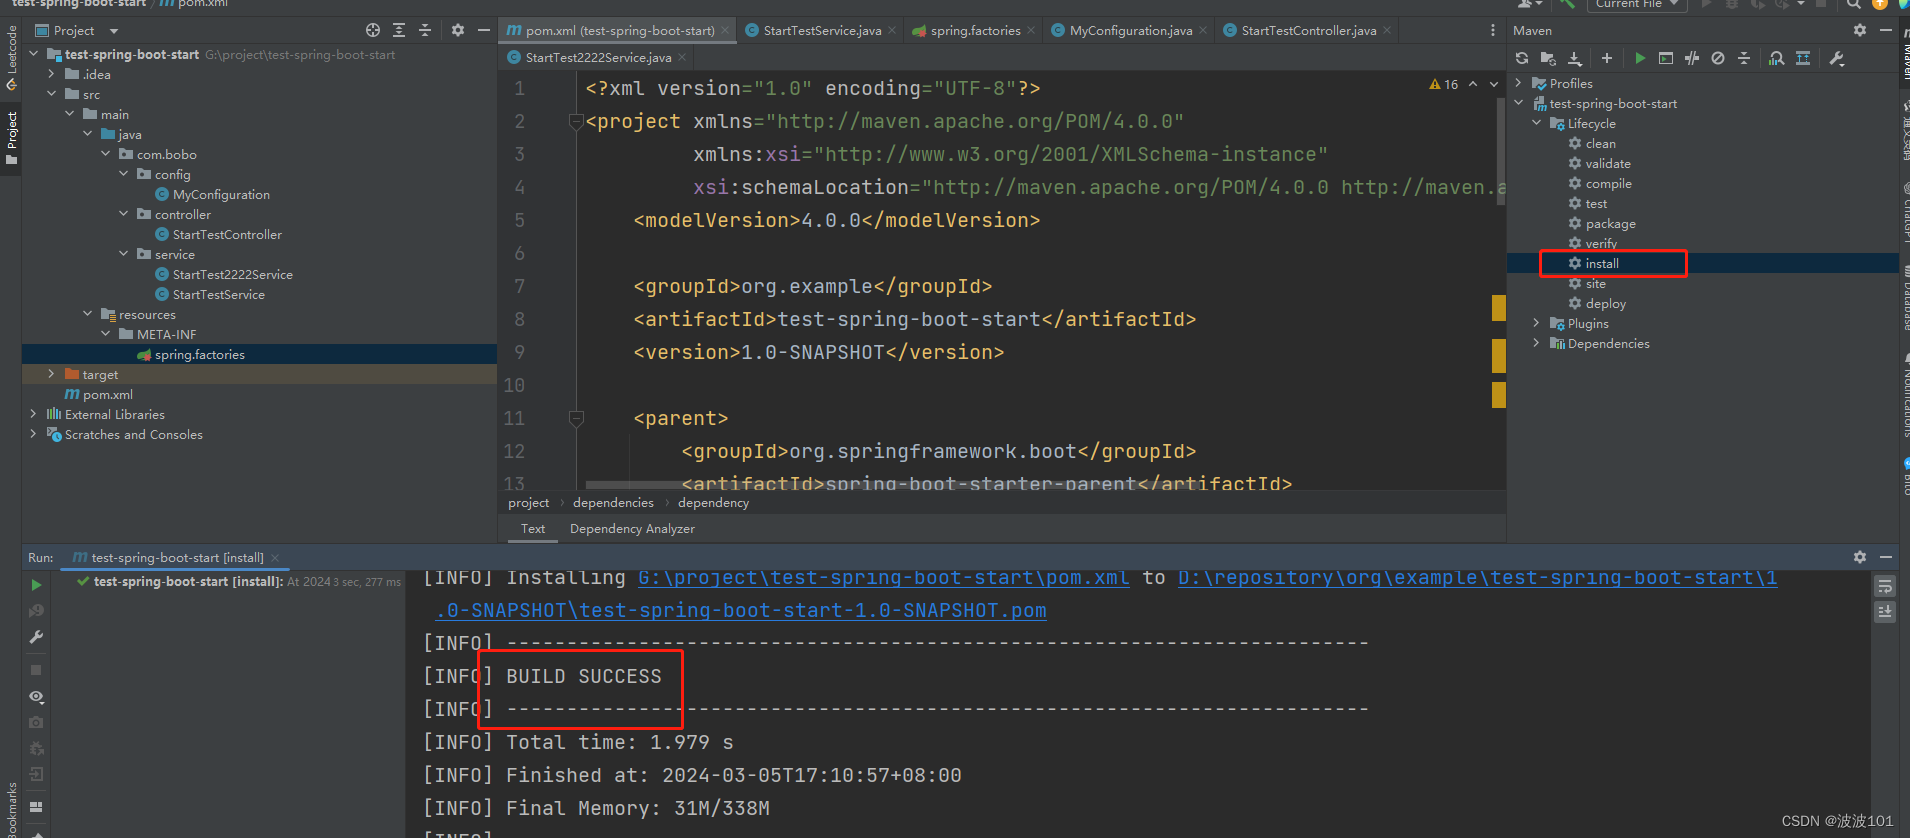1910x838 pixels.
Task: Expand External Libraries node
Action: [34, 414]
